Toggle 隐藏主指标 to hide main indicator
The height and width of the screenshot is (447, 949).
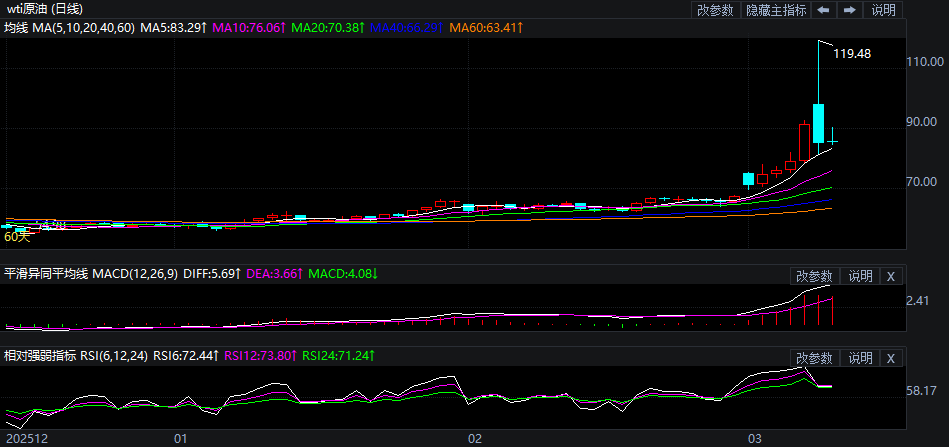point(776,10)
